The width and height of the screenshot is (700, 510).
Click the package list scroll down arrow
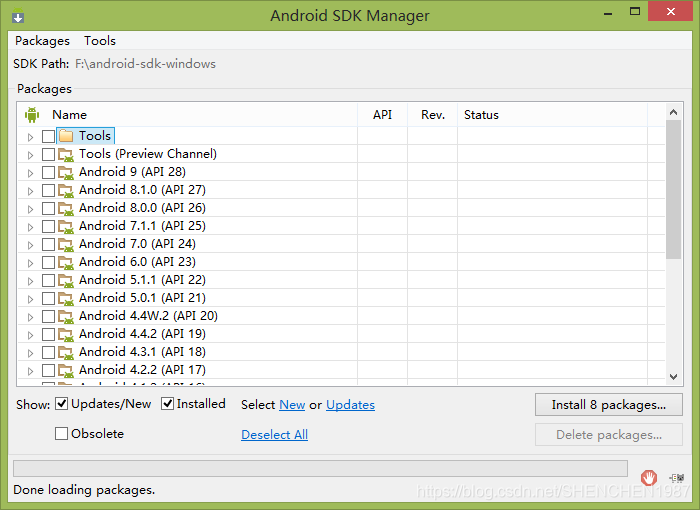coord(674,377)
